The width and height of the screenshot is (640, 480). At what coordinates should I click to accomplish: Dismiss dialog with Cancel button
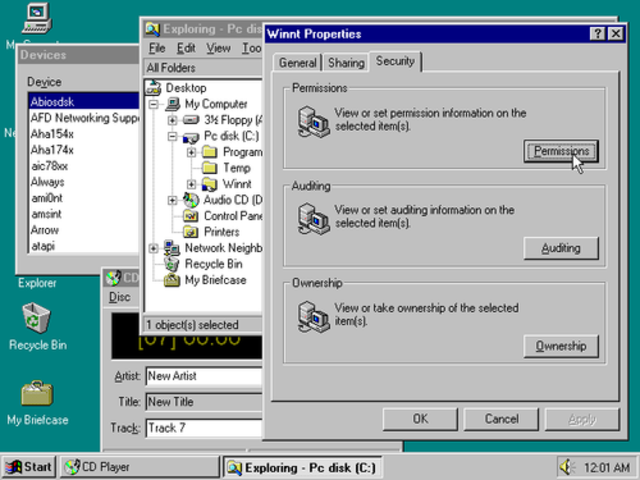coord(501,419)
